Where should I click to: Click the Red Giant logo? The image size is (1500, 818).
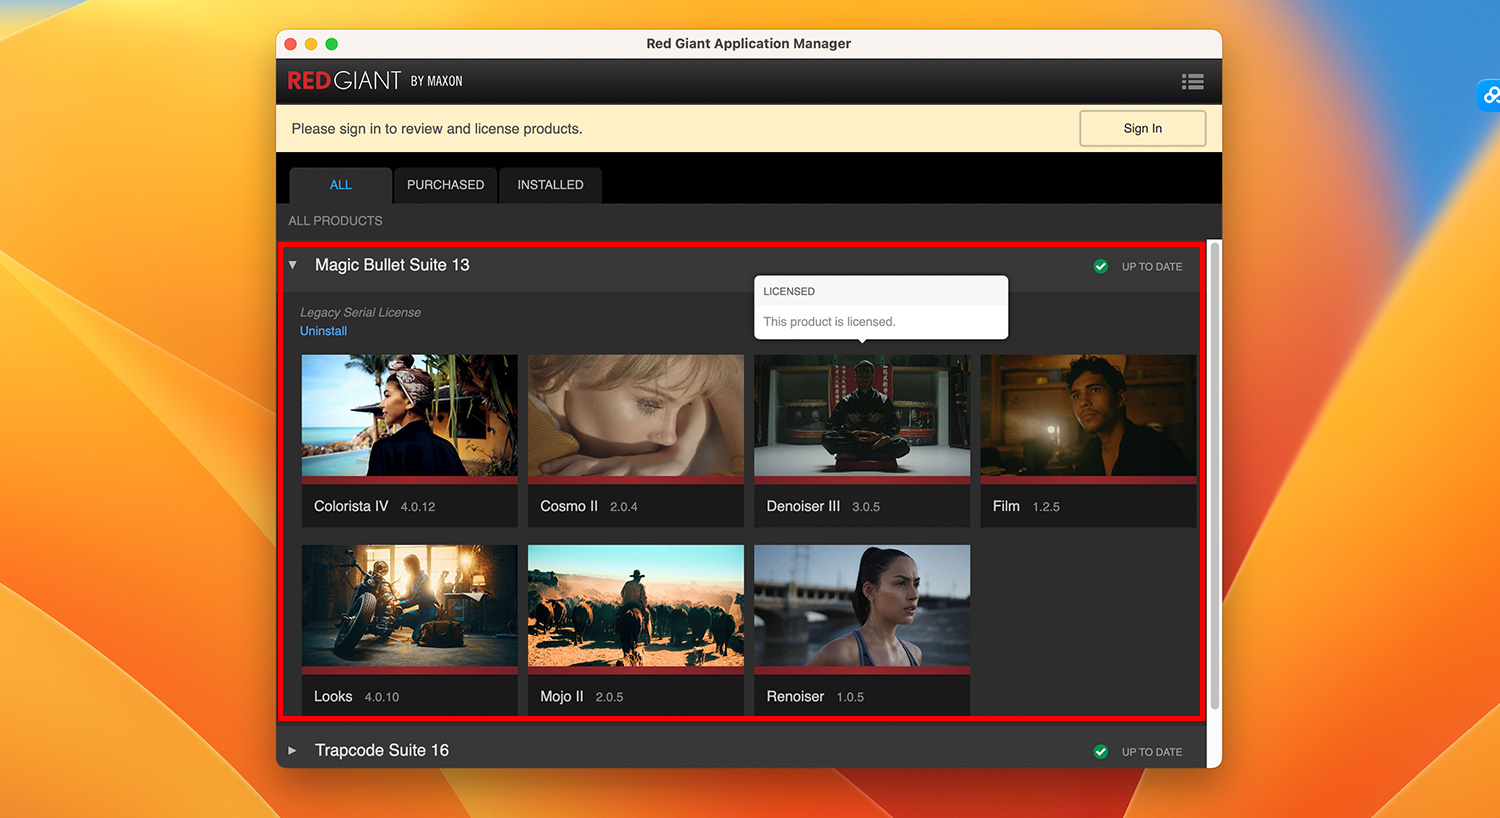click(x=341, y=81)
